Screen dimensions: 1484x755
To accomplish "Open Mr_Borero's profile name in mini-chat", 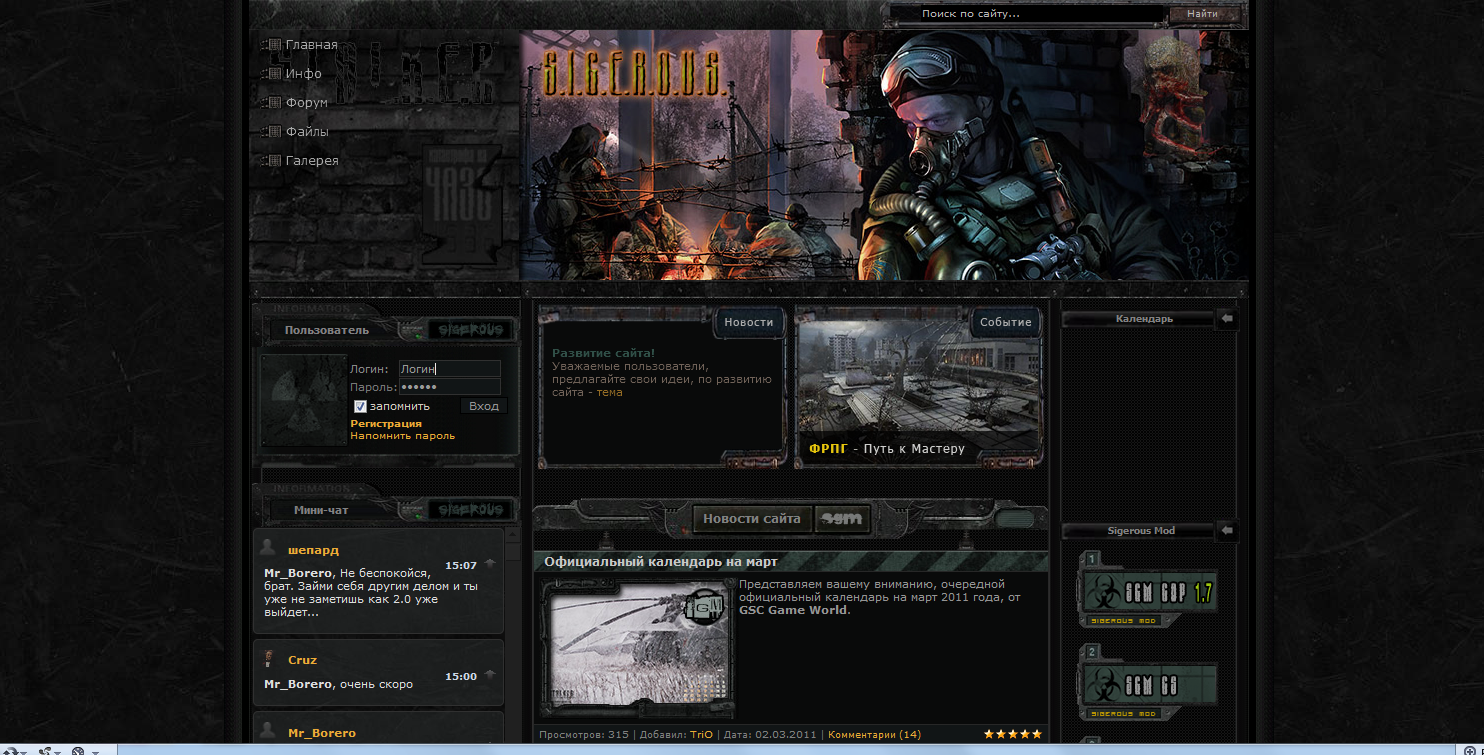I will tap(322, 733).
